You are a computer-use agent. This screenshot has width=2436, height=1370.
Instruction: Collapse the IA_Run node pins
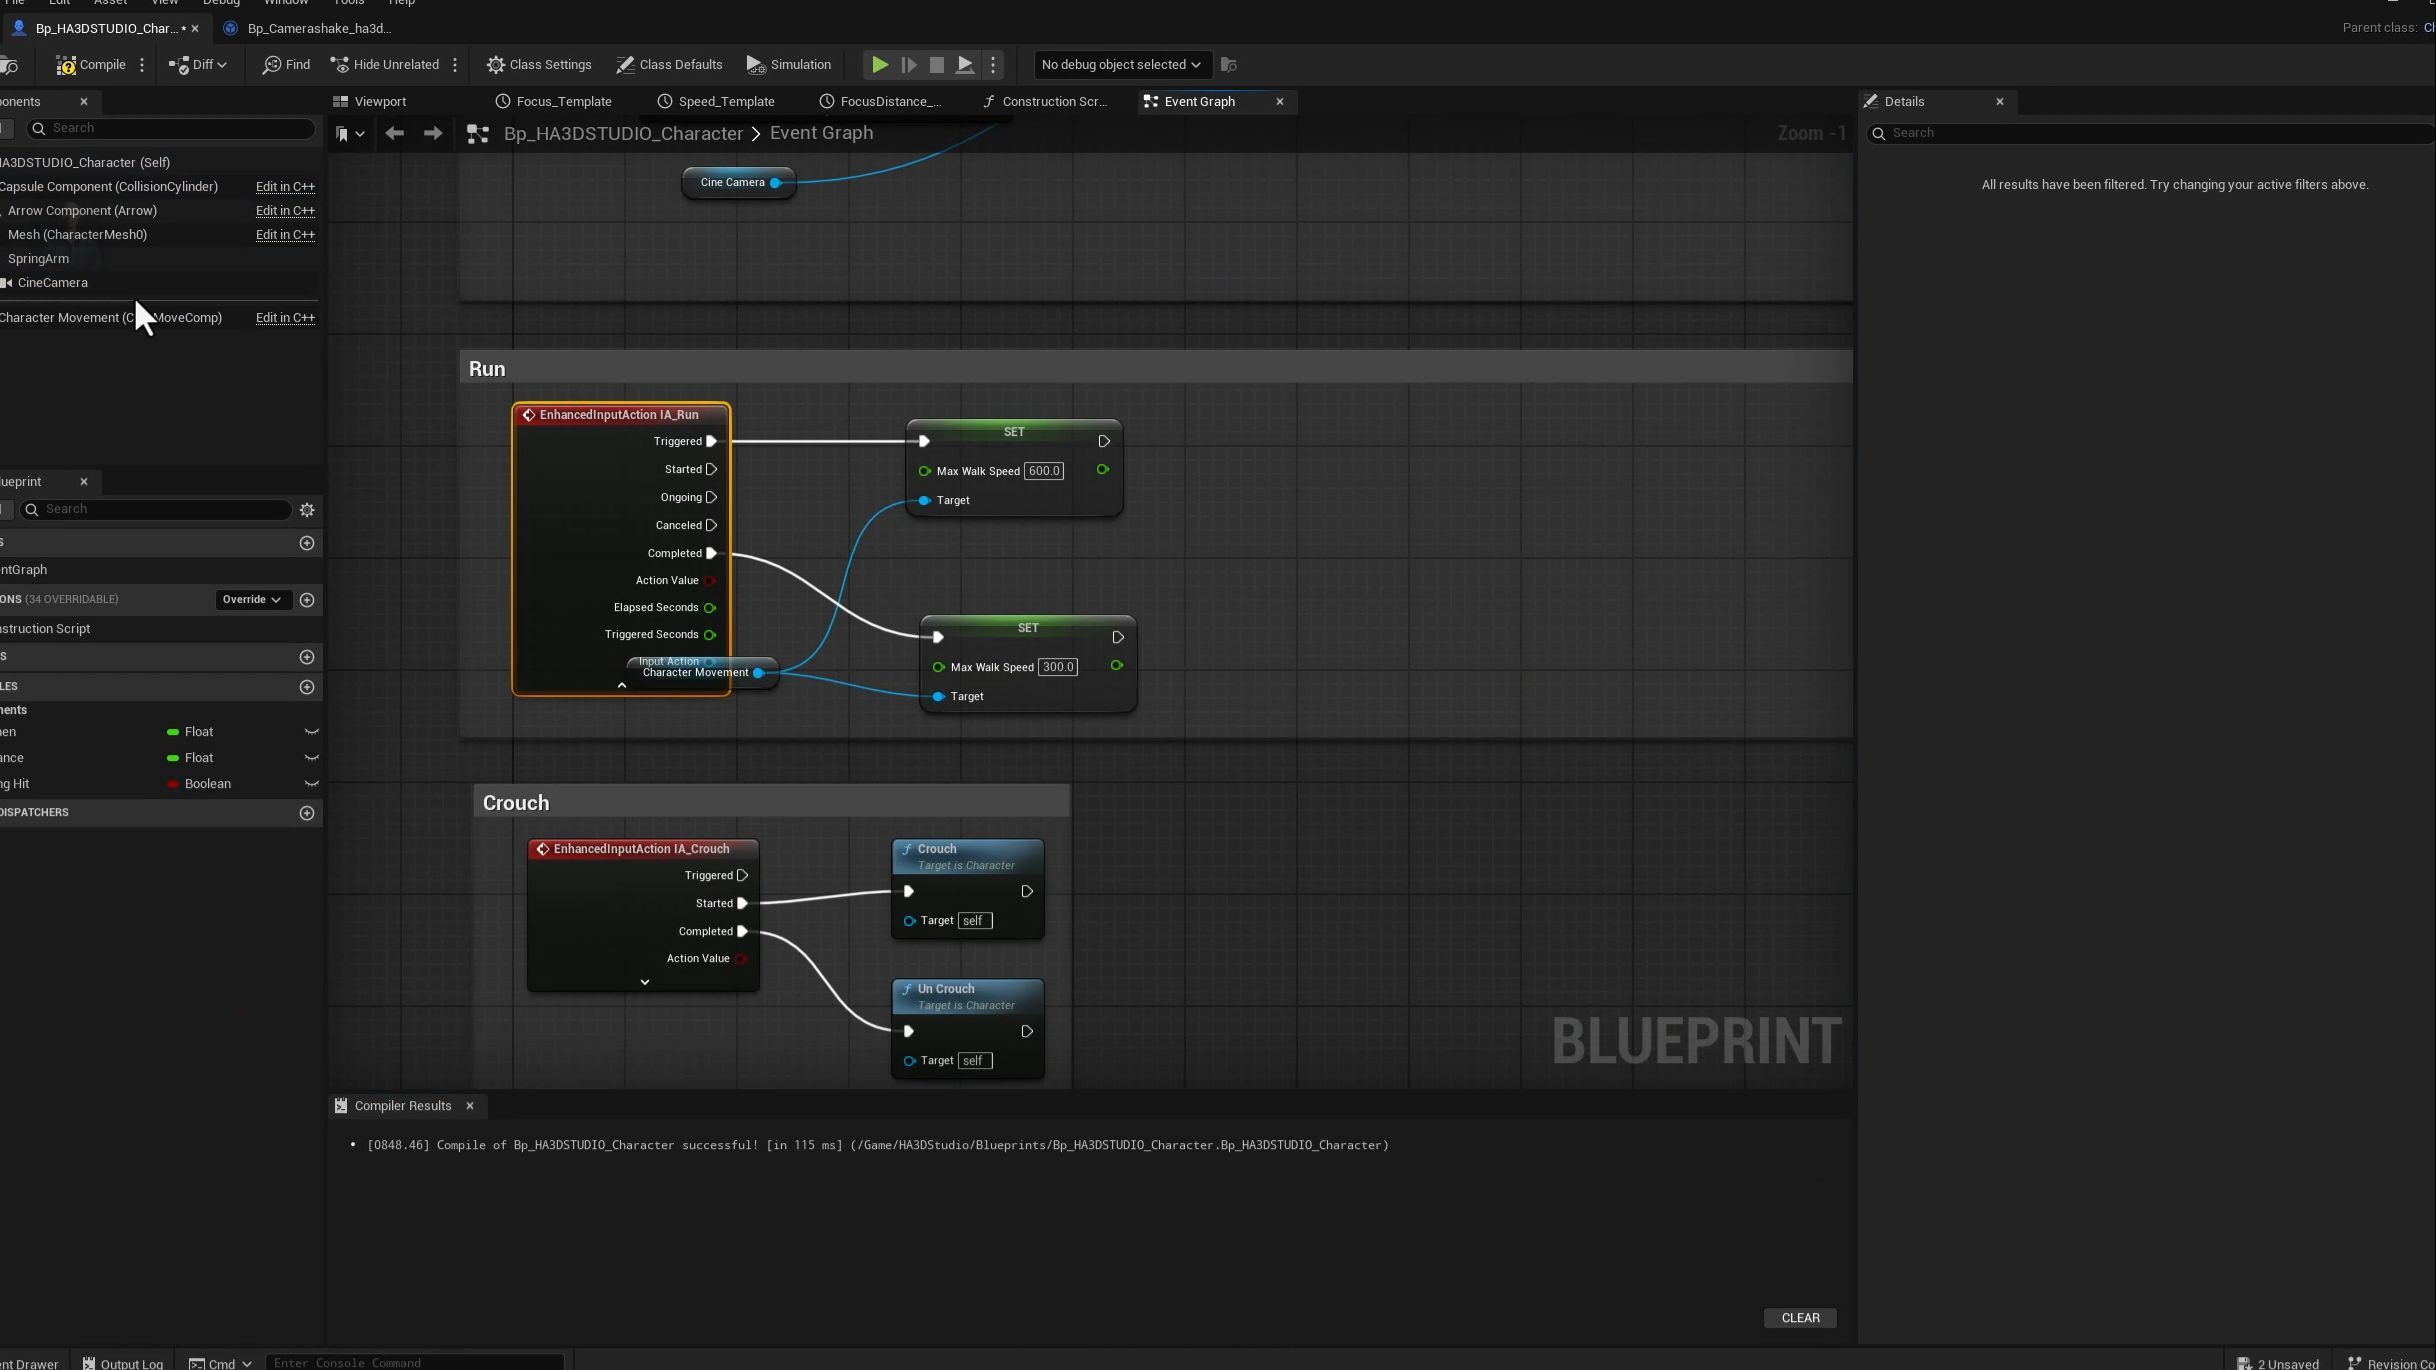621,686
